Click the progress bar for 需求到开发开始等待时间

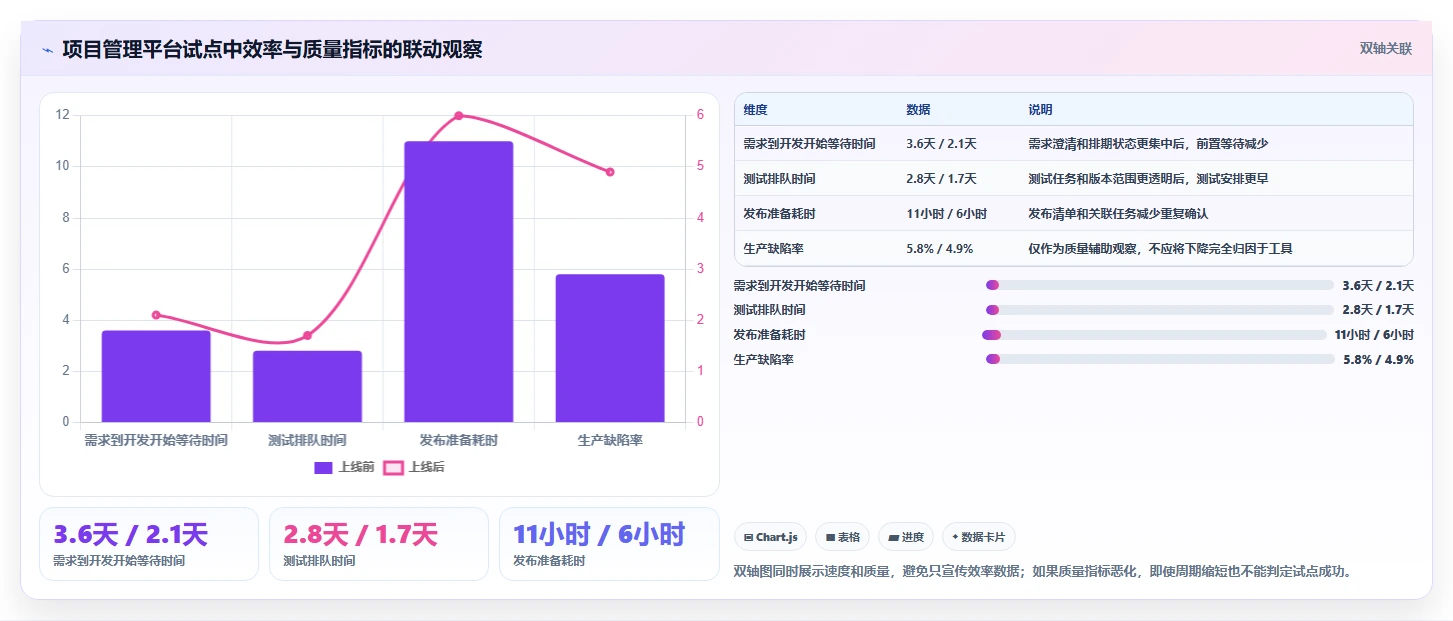[x=1160, y=285]
